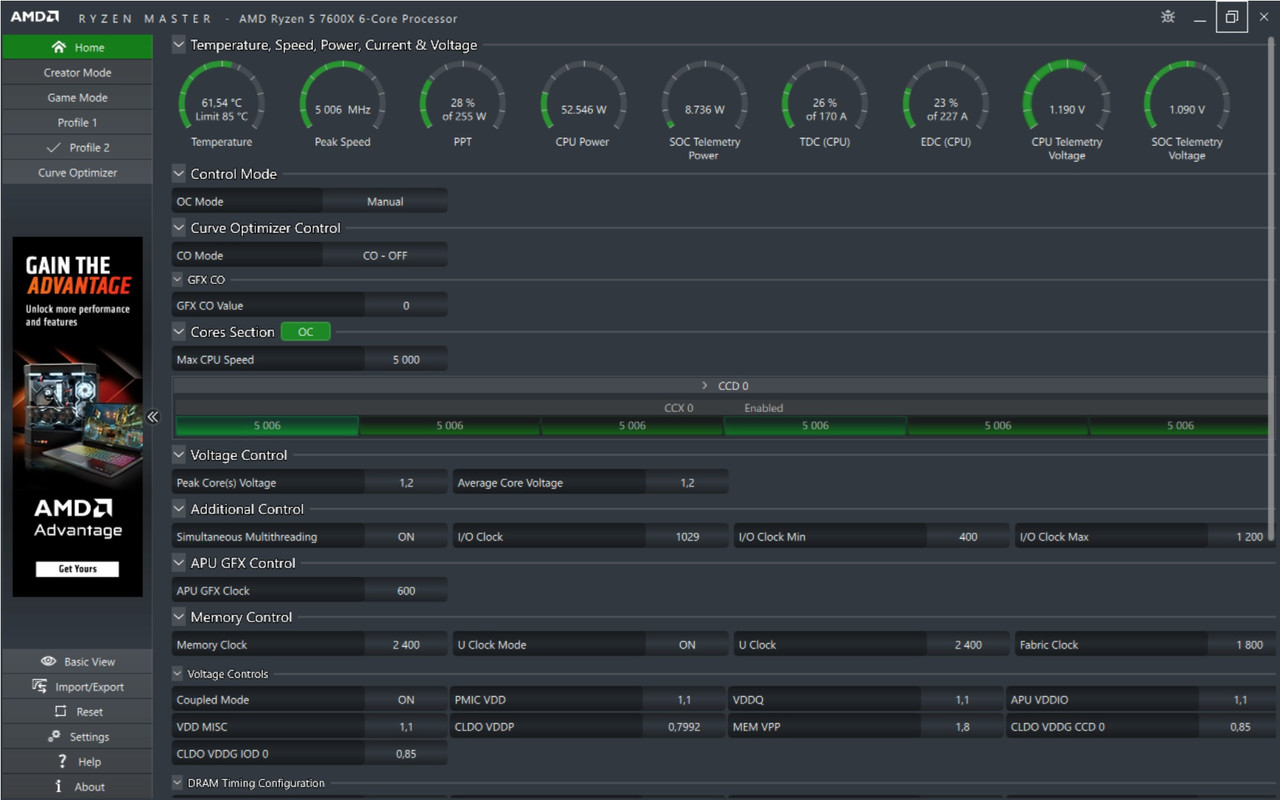1280x800 pixels.
Task: Open Import/Export
Action: (77, 686)
